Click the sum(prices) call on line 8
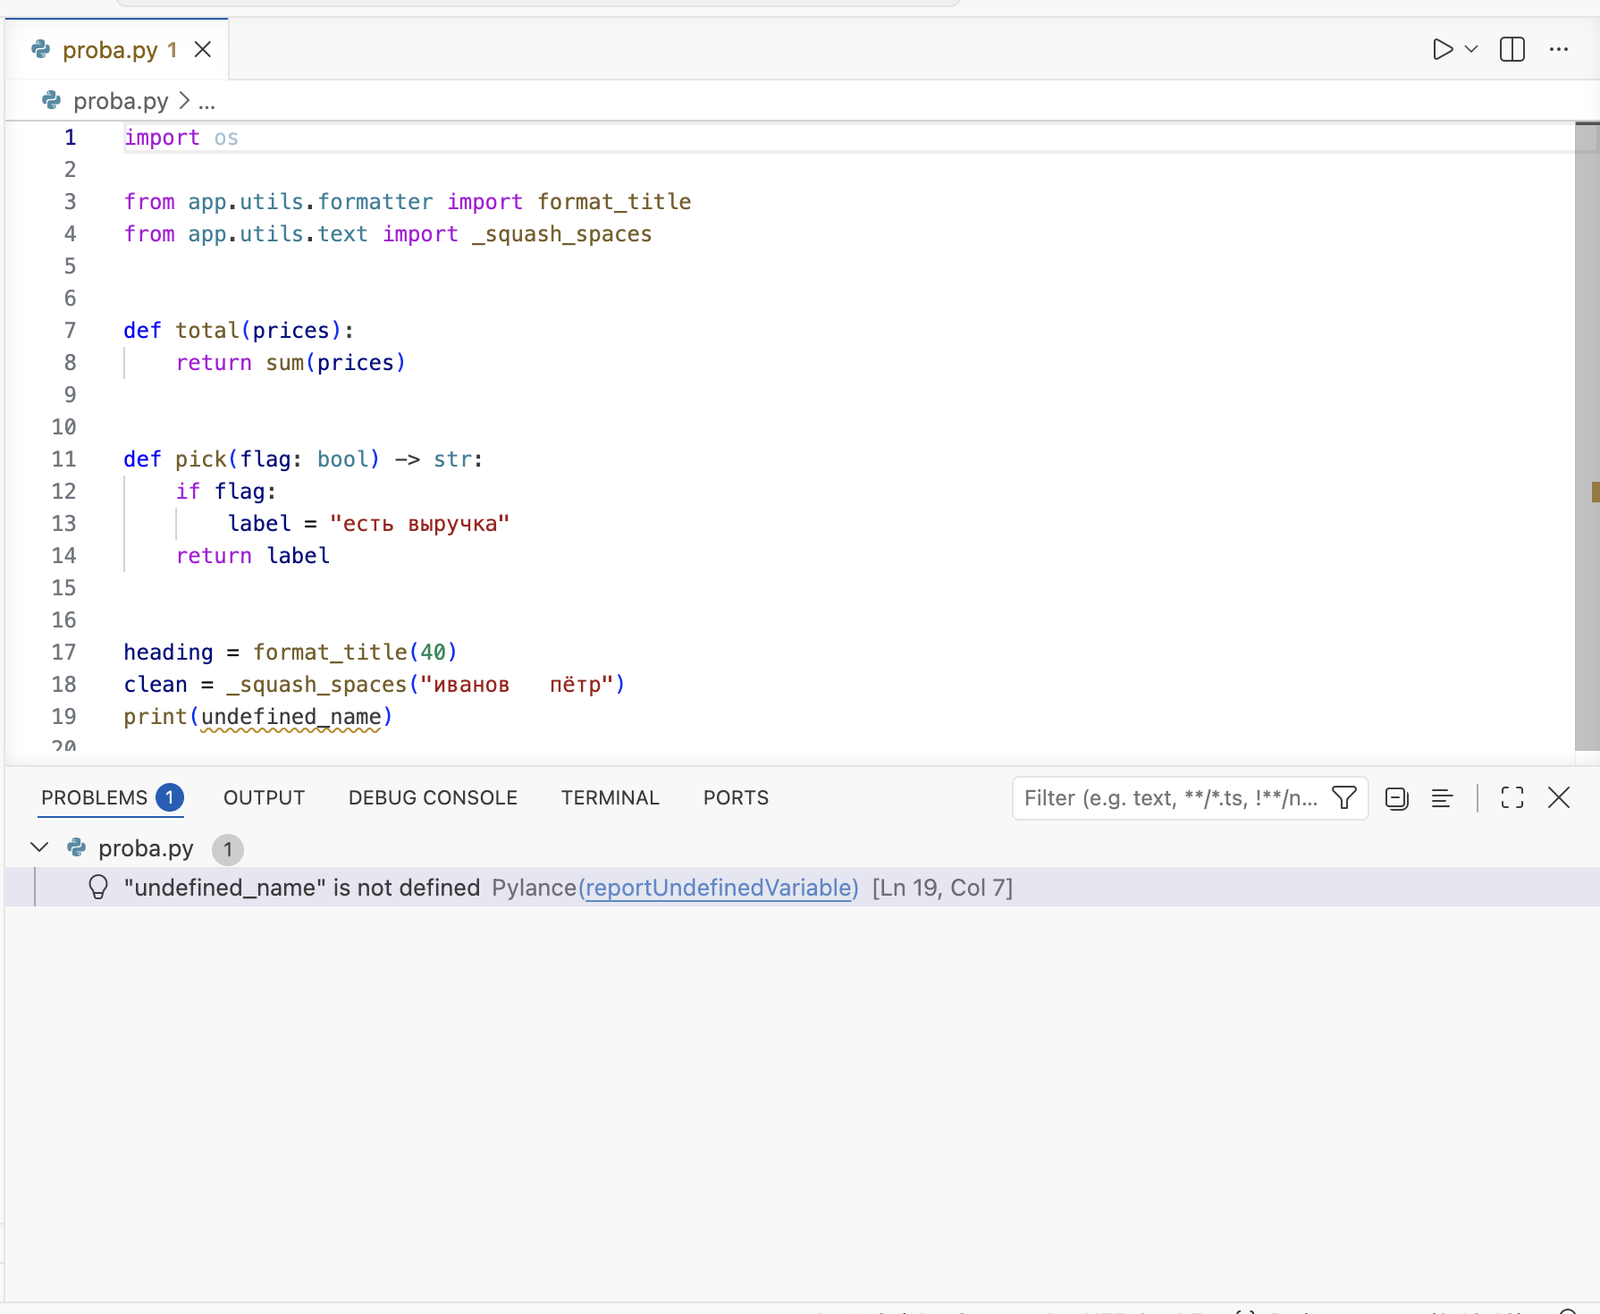The height and width of the screenshot is (1314, 1600). coord(336,362)
